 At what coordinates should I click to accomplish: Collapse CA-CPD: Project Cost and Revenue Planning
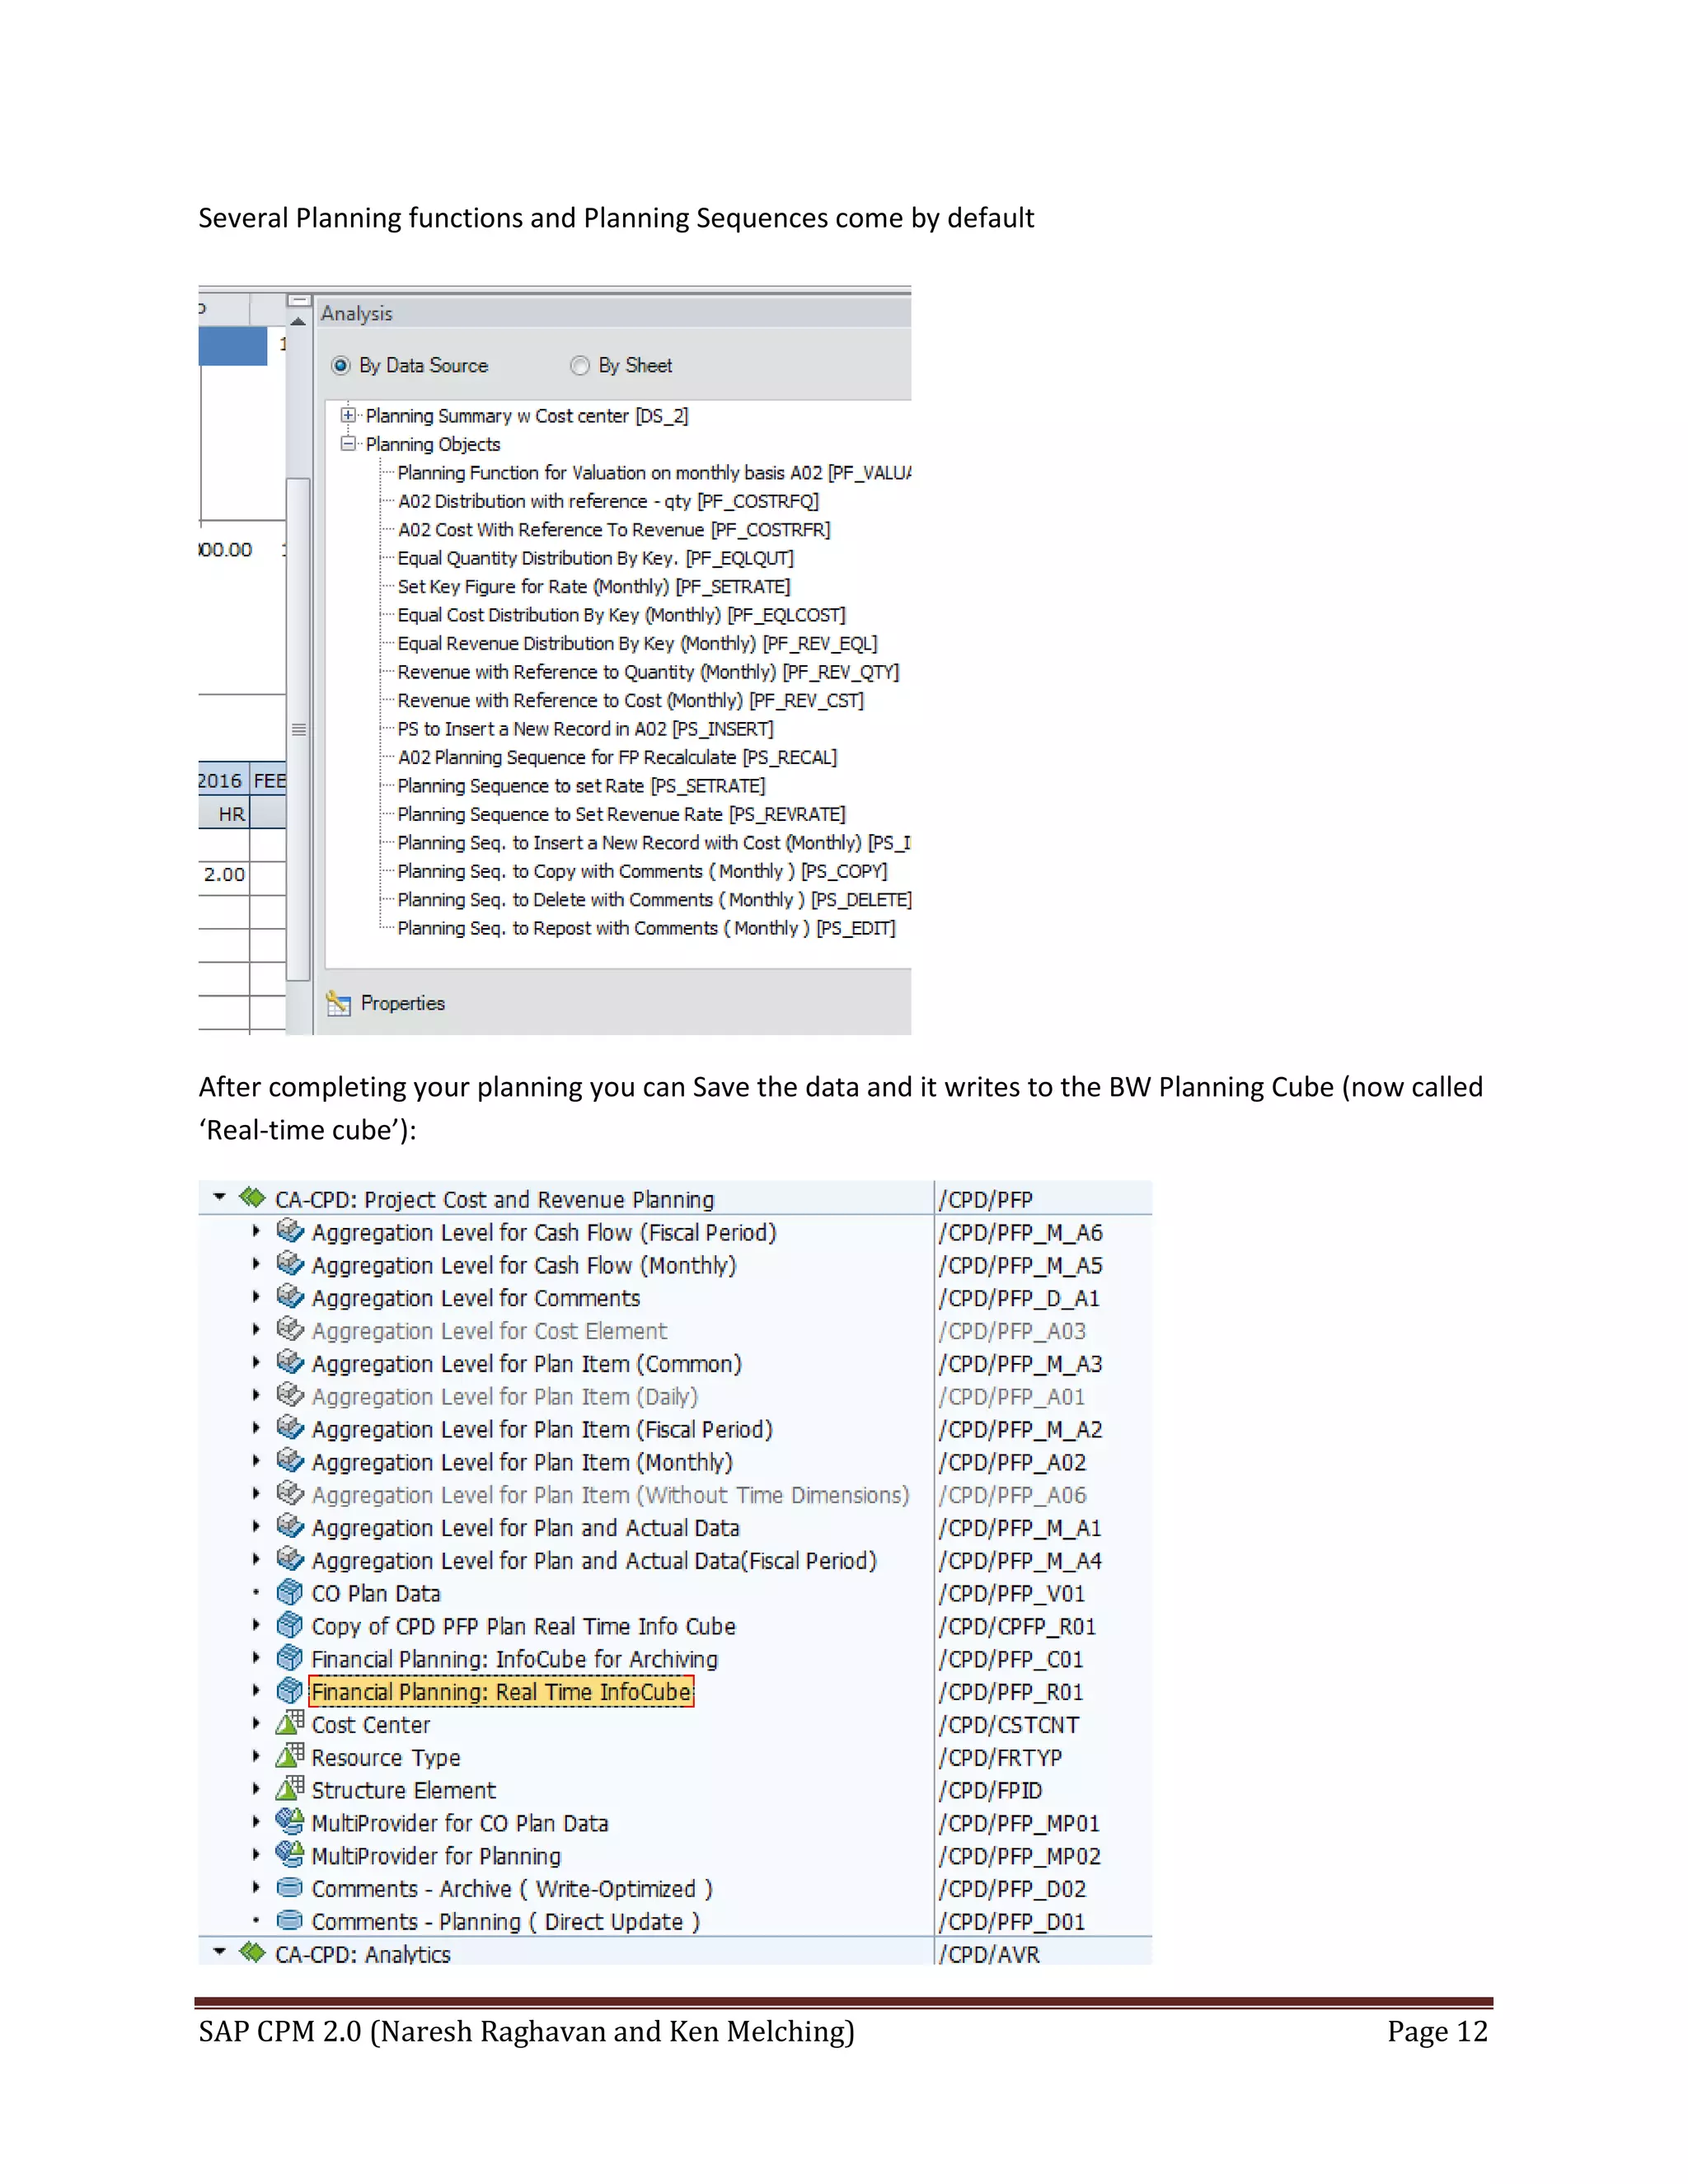219,1197
